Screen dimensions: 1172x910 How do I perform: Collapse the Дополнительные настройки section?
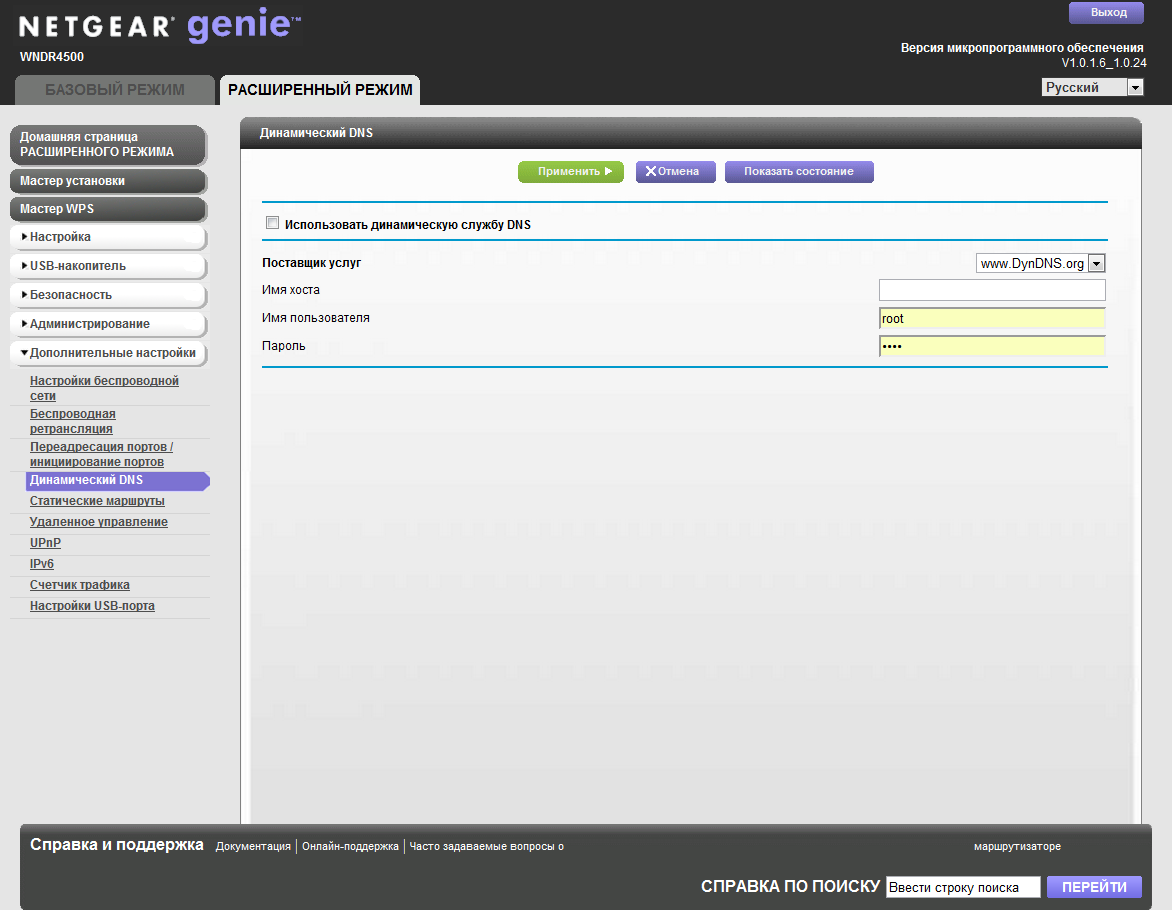107,353
